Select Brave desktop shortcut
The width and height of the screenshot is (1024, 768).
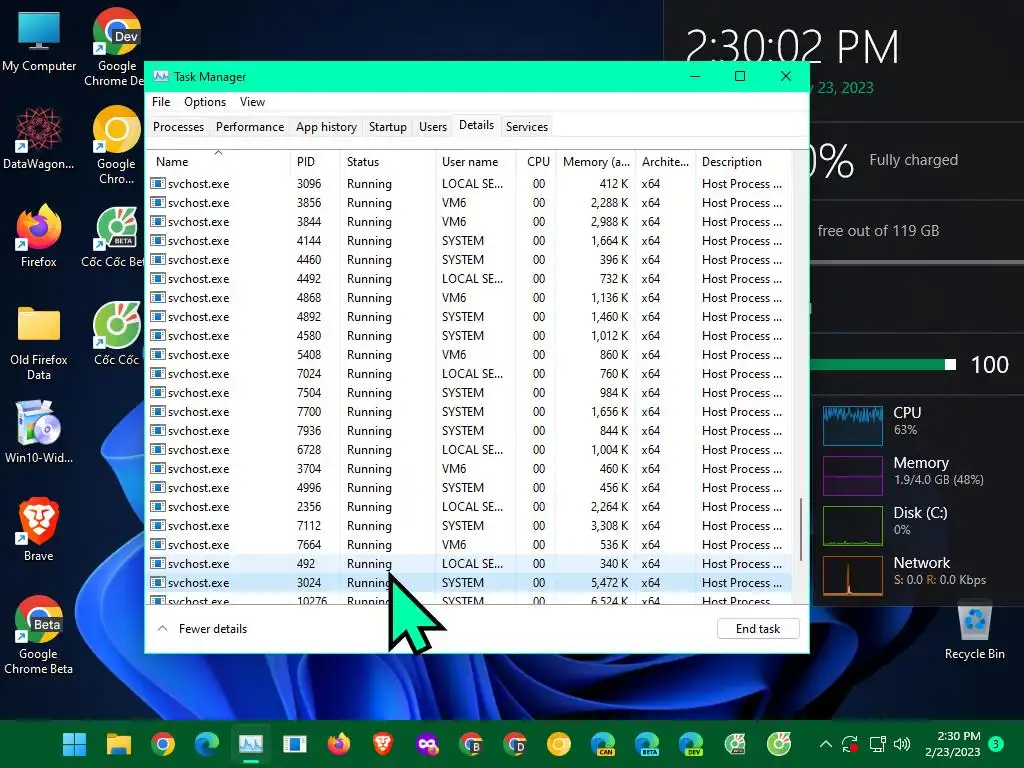click(x=39, y=530)
